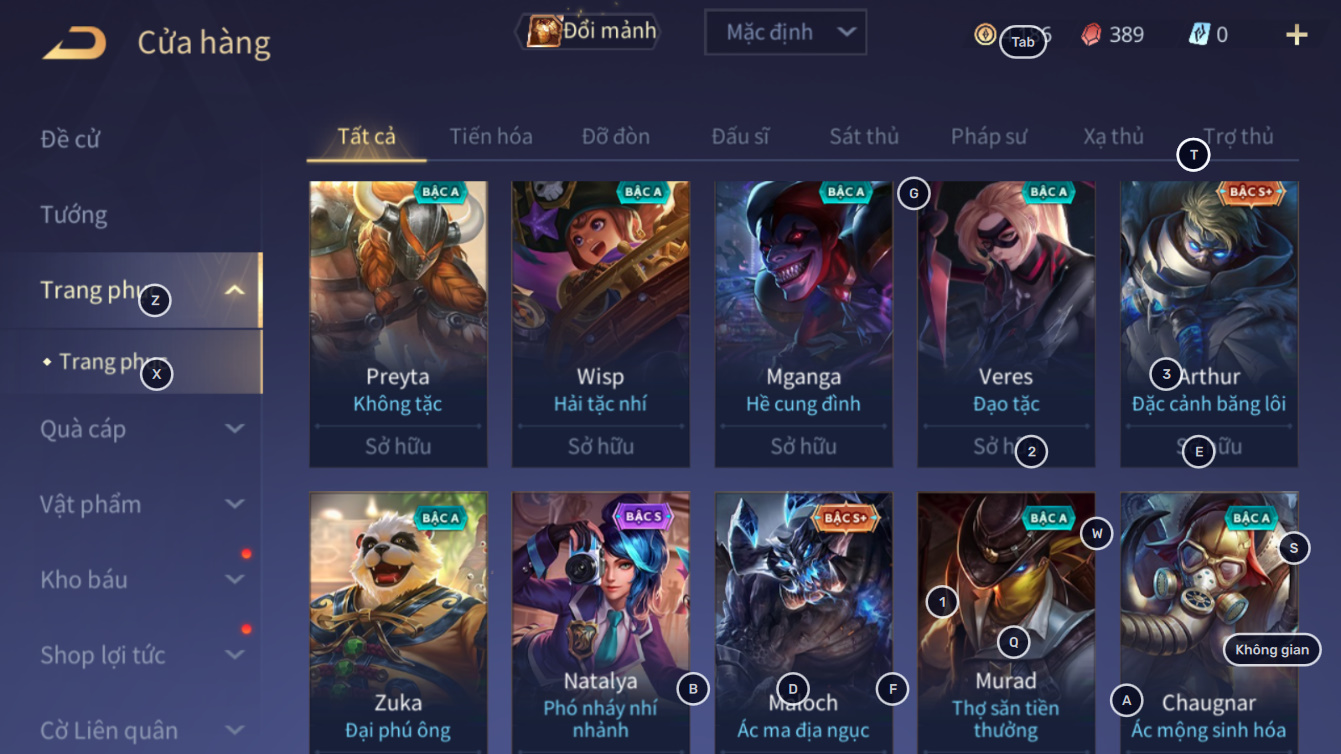Tap the plus icon to add currency

pyautogui.click(x=1296, y=35)
